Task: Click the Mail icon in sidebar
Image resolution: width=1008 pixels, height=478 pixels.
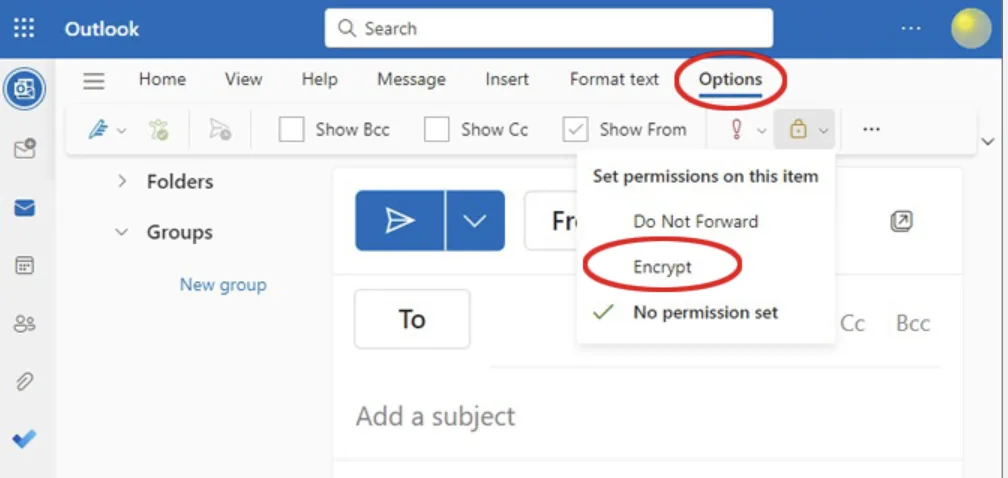Action: pyautogui.click(x=24, y=208)
